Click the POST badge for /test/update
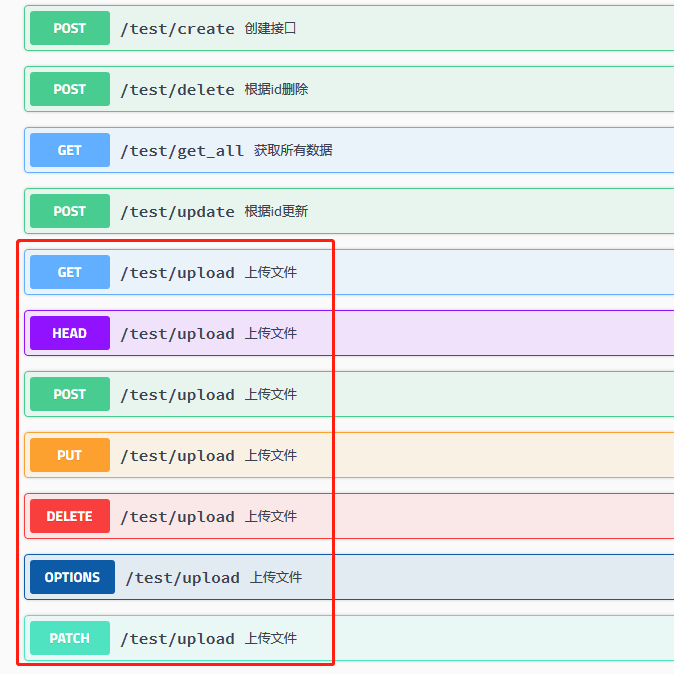674x674 pixels. click(x=69, y=211)
